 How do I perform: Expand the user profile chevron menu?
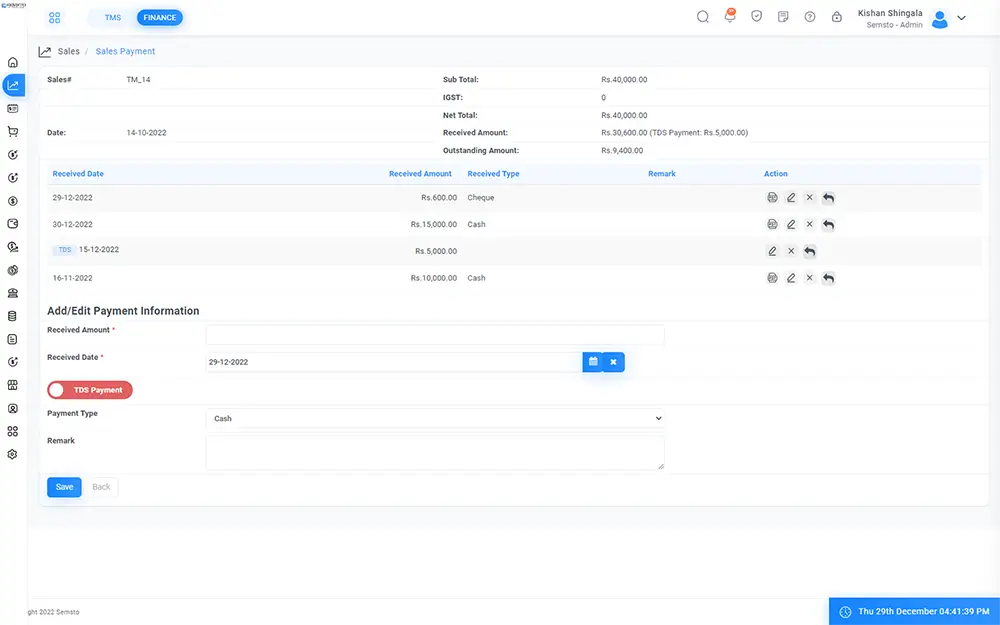click(x=961, y=18)
